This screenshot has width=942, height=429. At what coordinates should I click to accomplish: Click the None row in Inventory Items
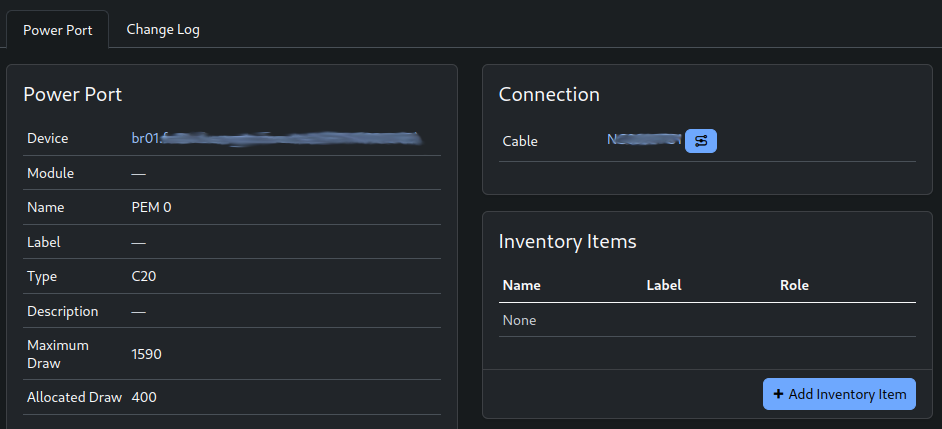pos(707,320)
